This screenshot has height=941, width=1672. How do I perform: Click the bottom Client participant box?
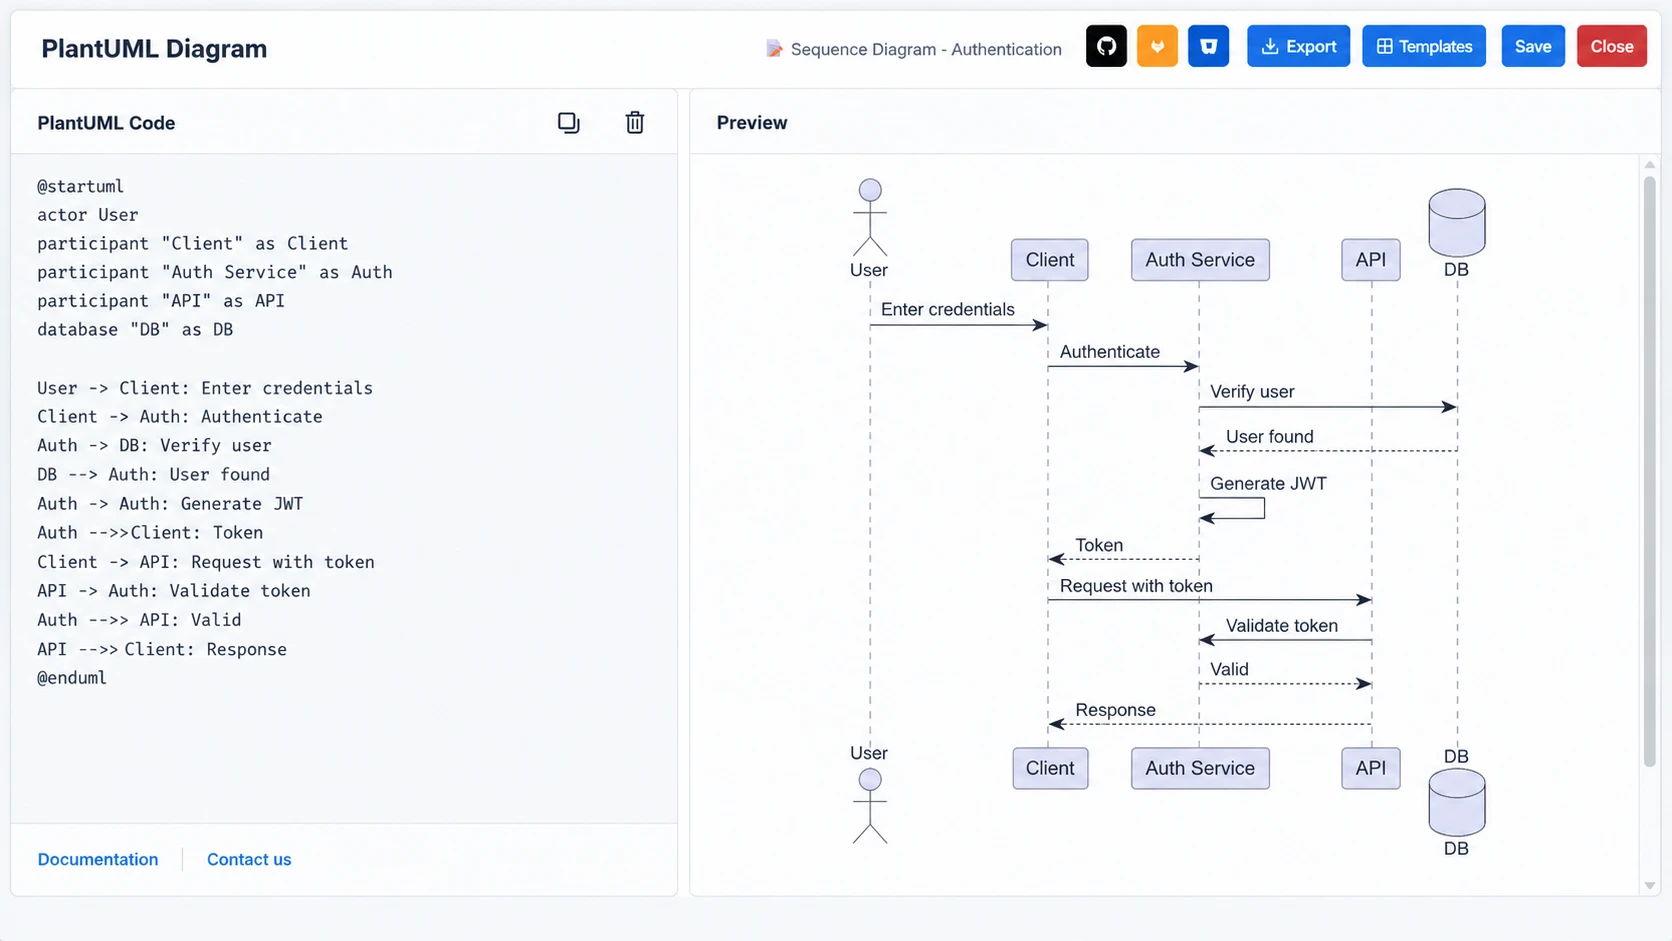(1050, 768)
